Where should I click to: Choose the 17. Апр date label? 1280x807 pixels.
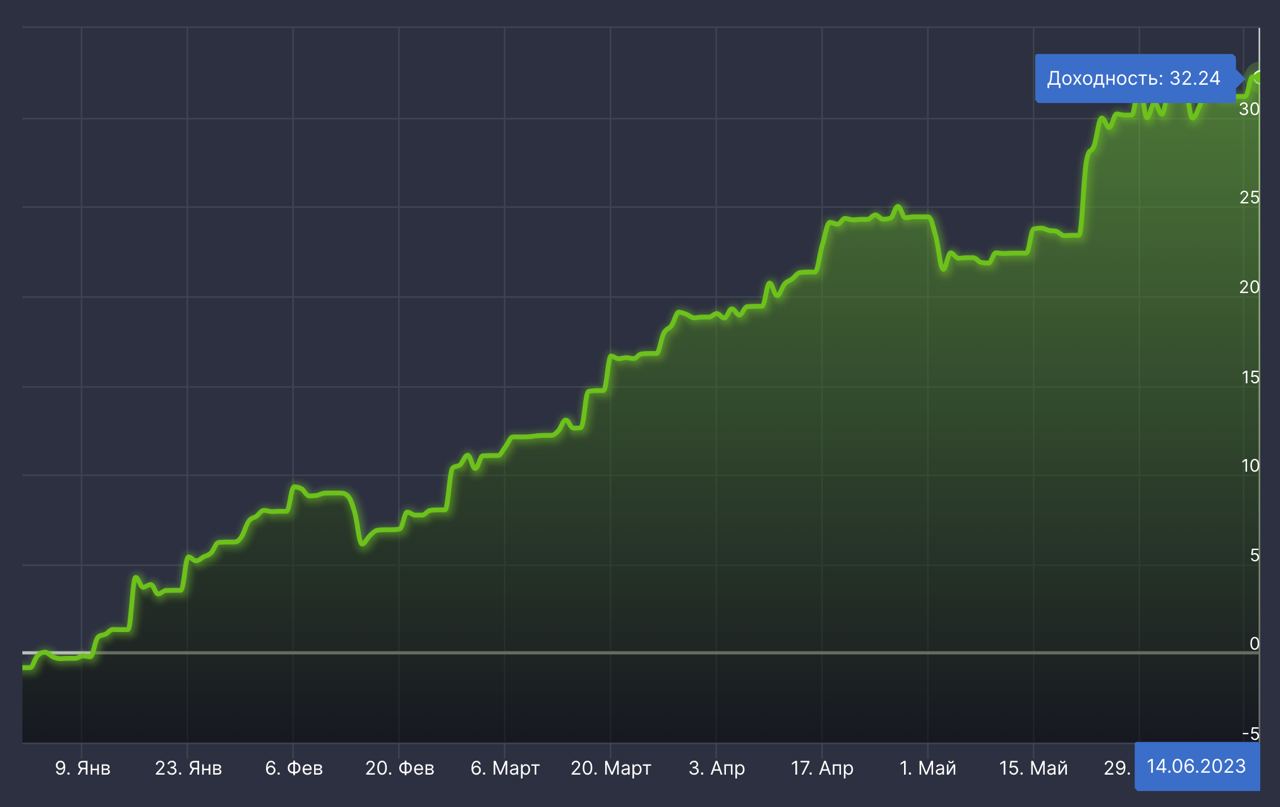point(822,768)
